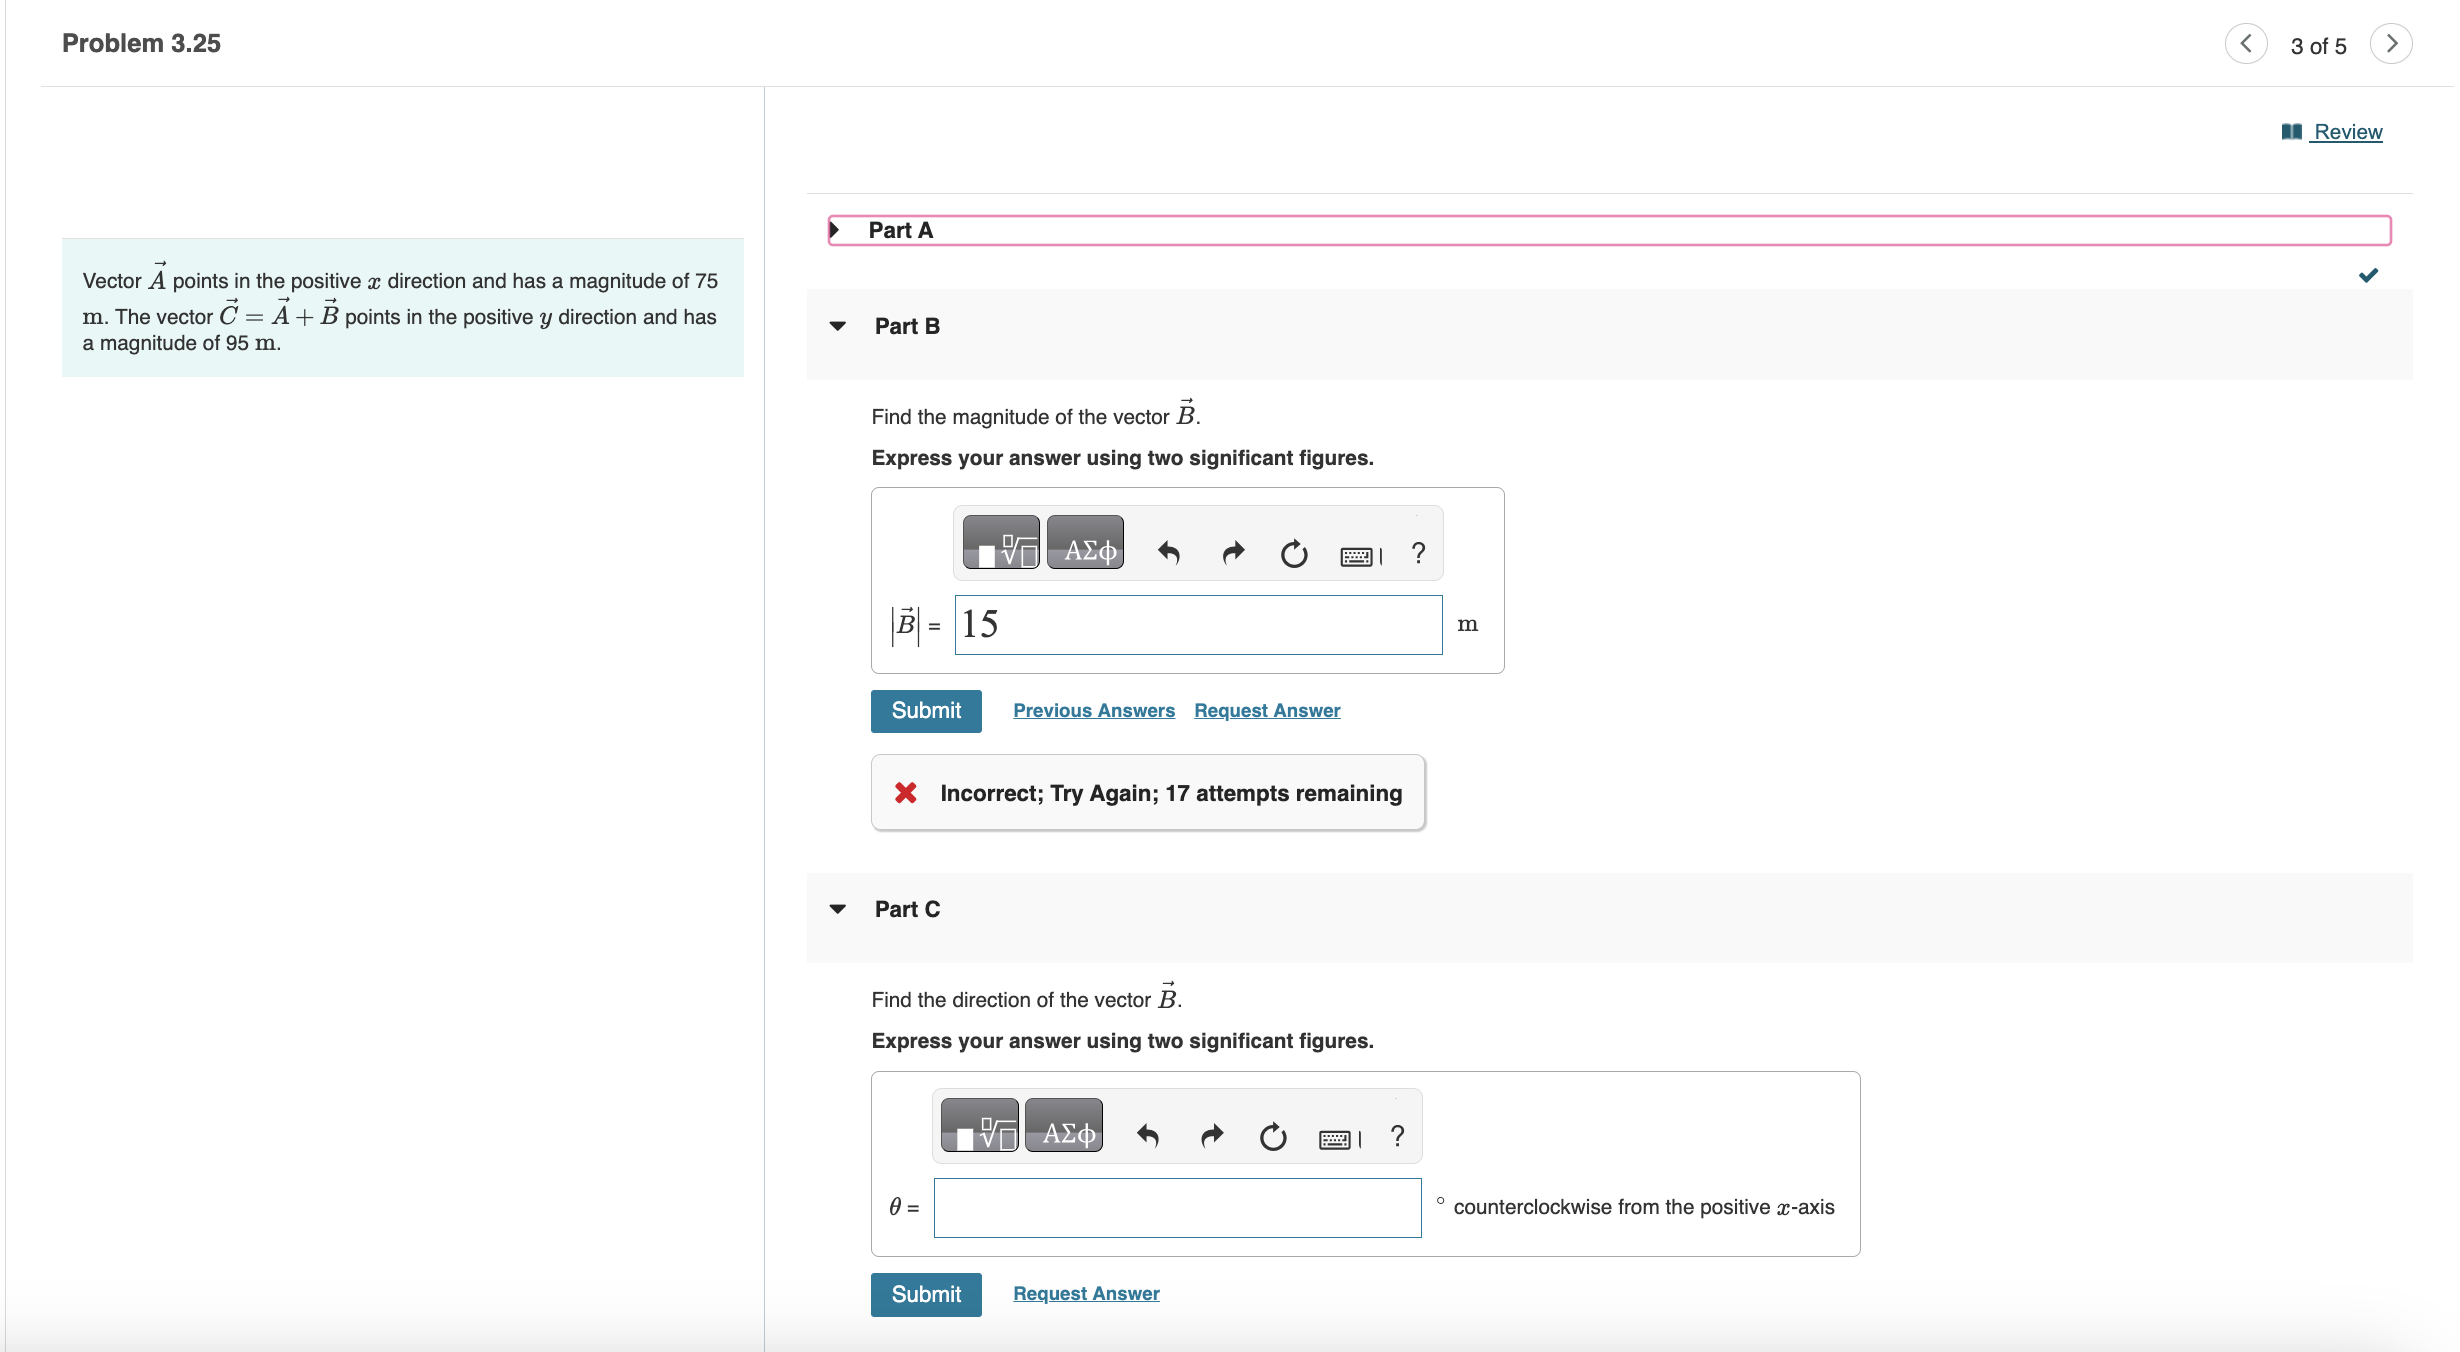
Task: Open Greek symbols palette in Part B
Action: pos(1087,543)
